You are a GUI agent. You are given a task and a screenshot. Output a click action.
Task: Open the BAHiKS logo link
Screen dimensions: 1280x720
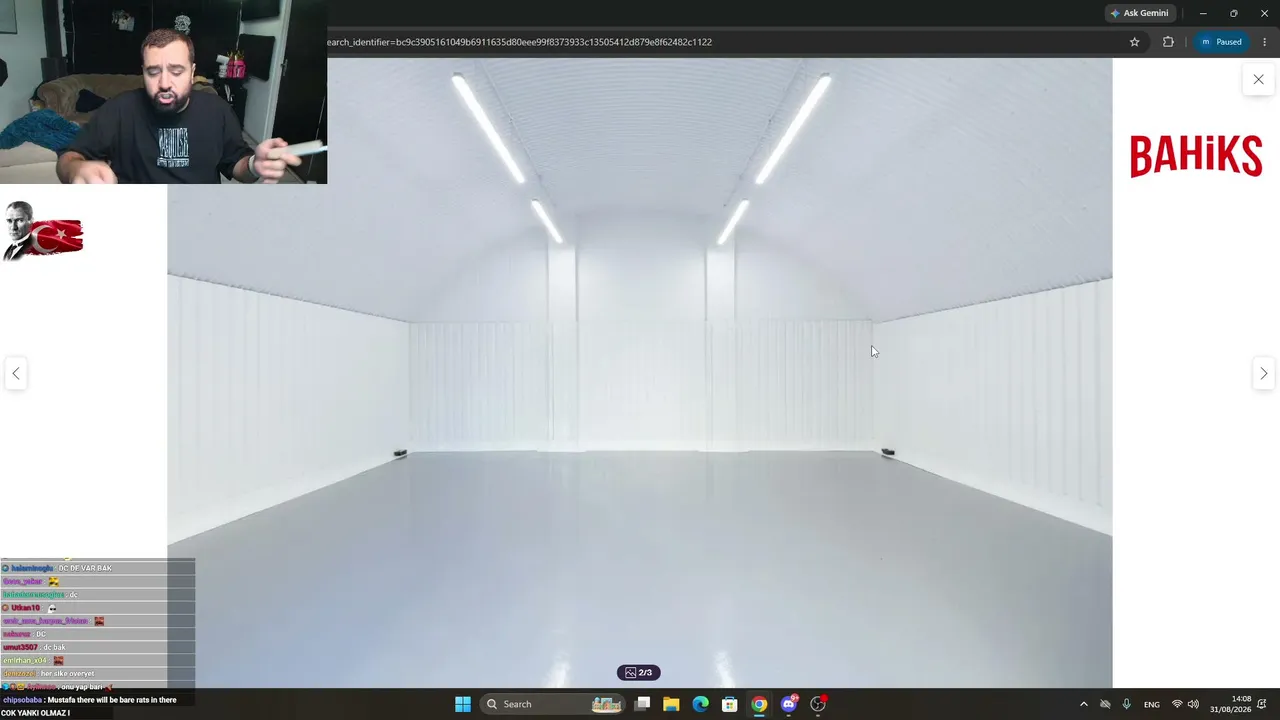click(x=1196, y=157)
